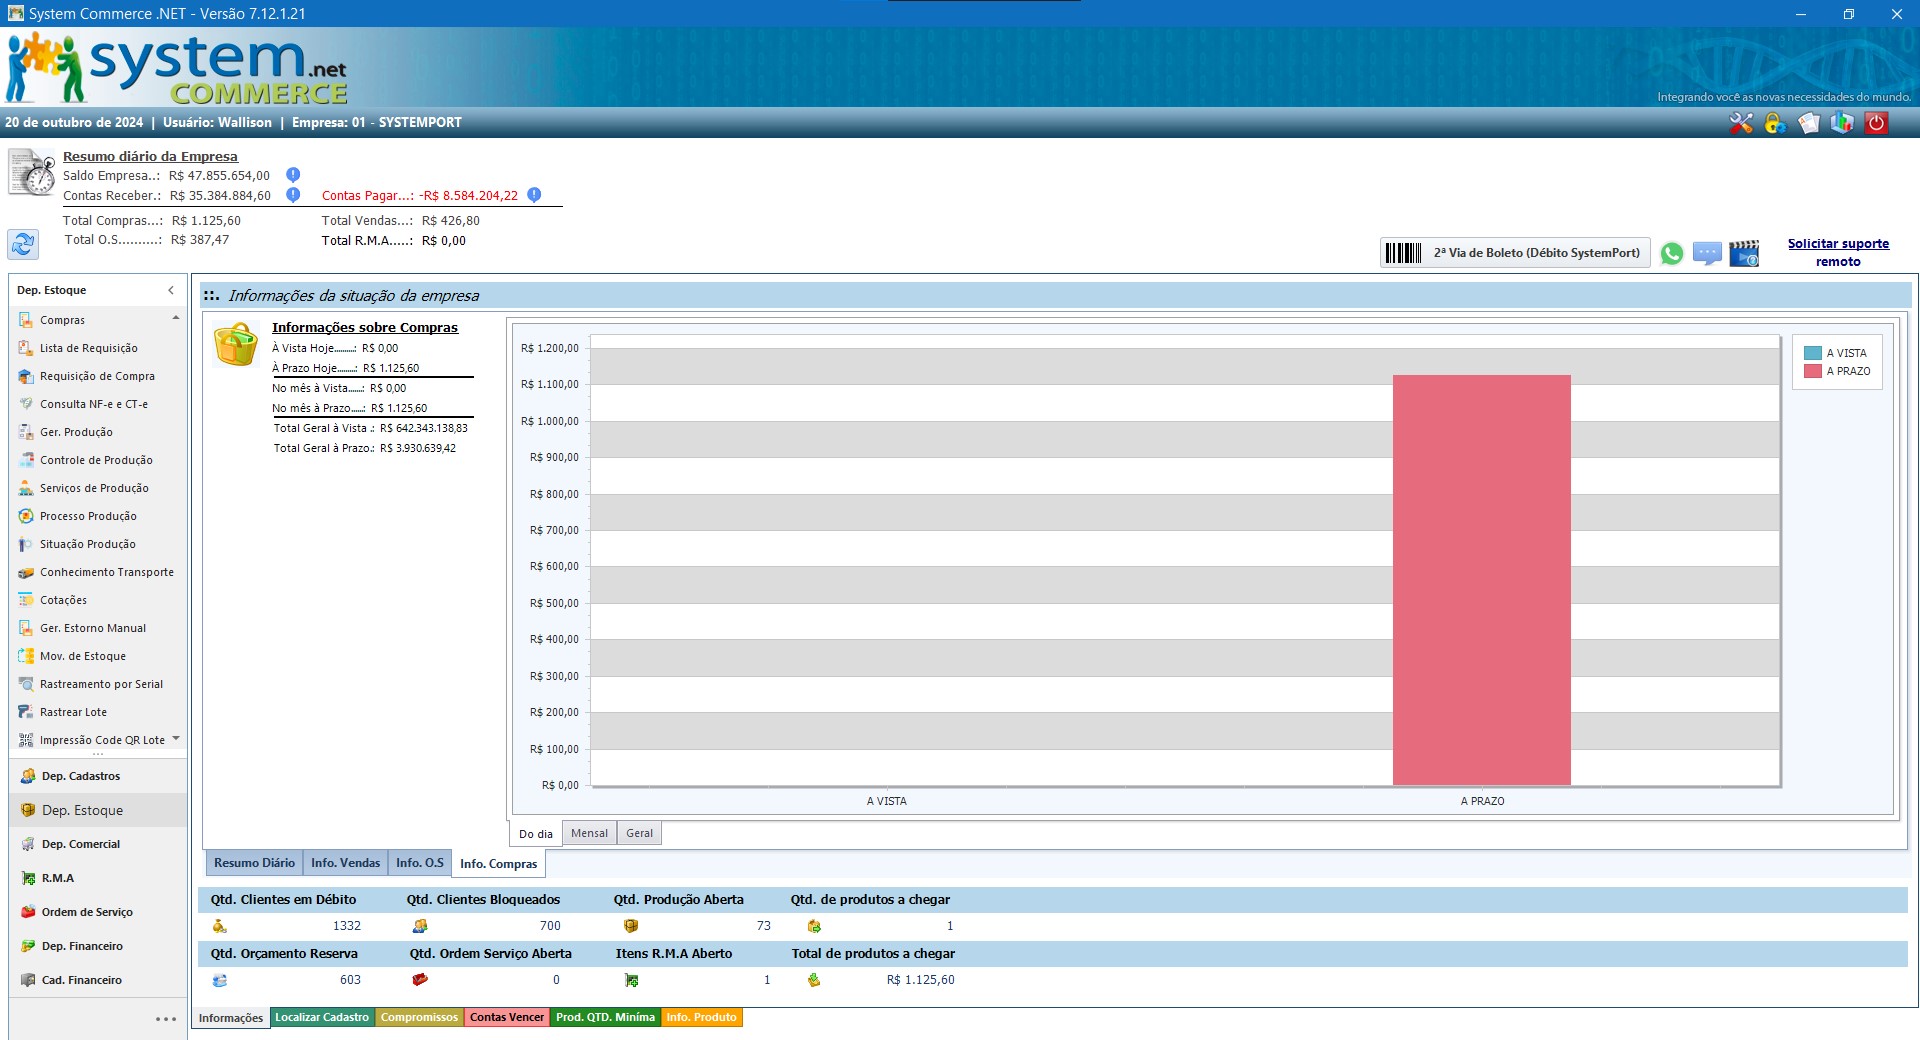This screenshot has height=1040, width=1920.
Task: Open the Contas Vencer tab
Action: coord(507,1017)
